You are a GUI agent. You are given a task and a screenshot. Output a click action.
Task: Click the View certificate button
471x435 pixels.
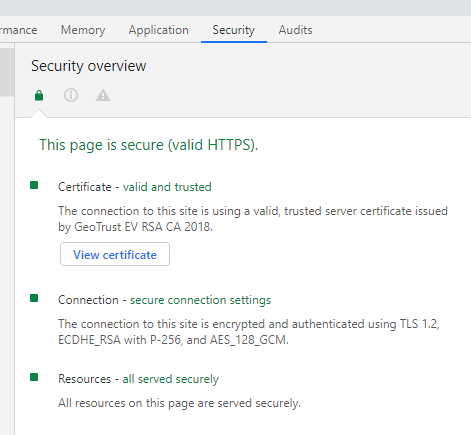click(115, 254)
